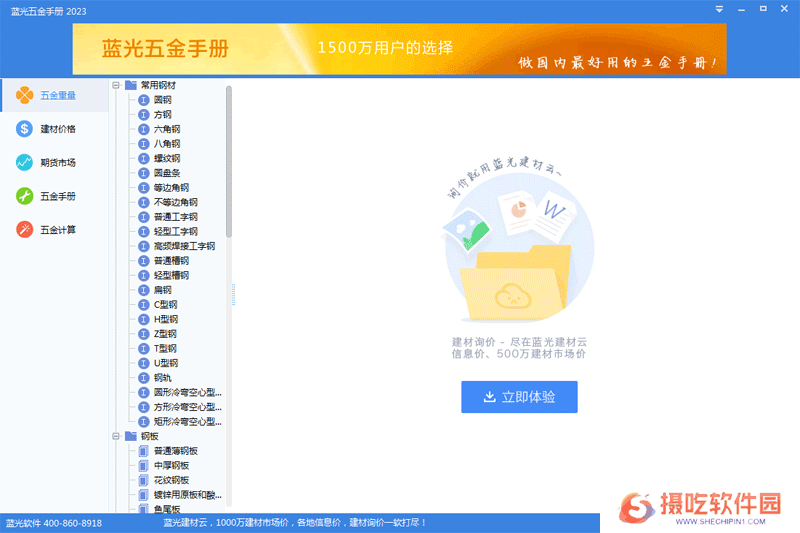Click icon beside 钢轨
This screenshot has width=800, height=533.
coord(144,378)
